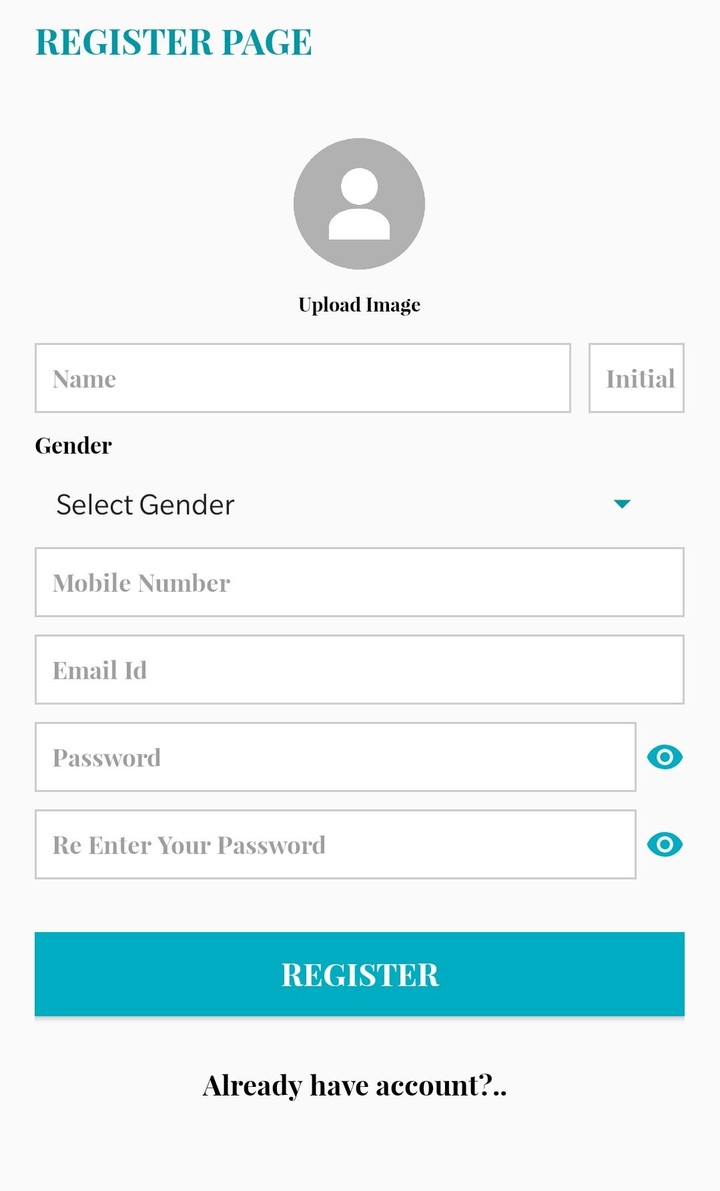720x1191 pixels.
Task: Click the REGISTER PAGE heading
Action: click(174, 42)
